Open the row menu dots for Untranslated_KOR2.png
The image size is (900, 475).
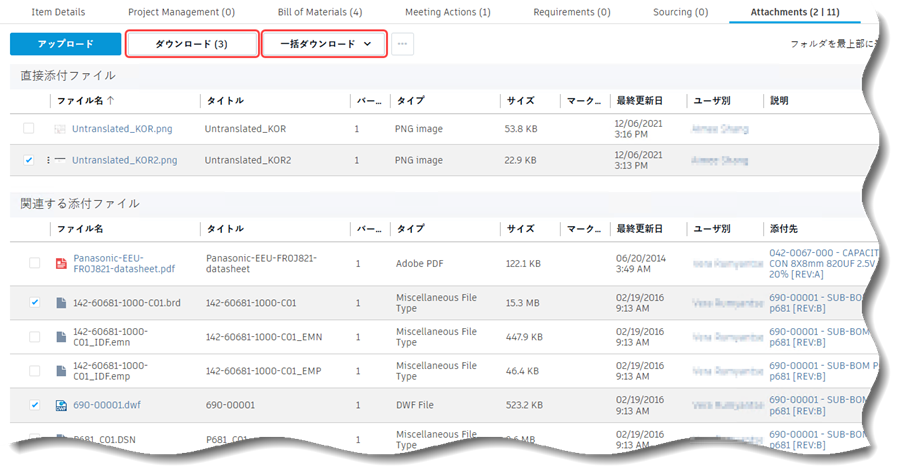tap(48, 160)
